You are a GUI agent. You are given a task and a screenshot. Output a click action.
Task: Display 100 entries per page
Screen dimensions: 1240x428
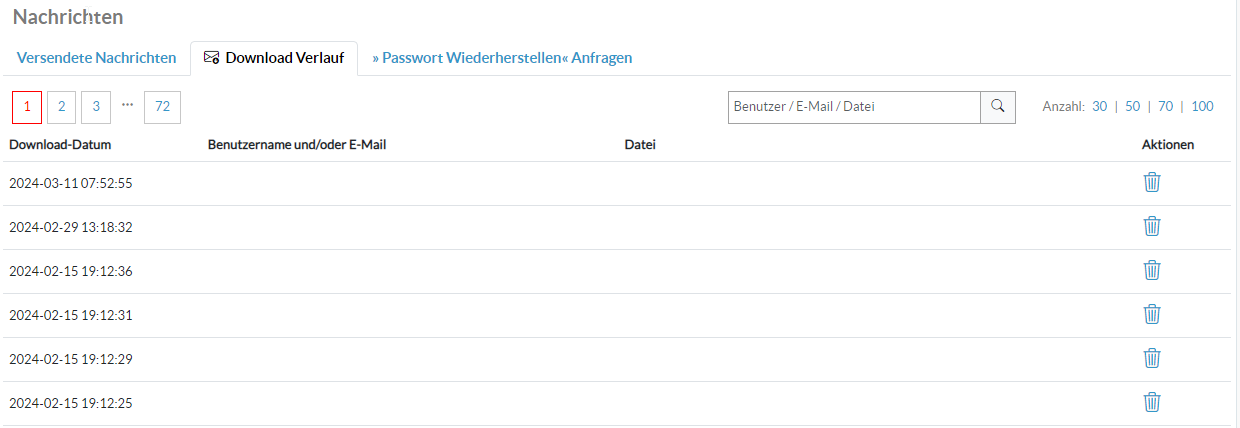pyautogui.click(x=1202, y=106)
